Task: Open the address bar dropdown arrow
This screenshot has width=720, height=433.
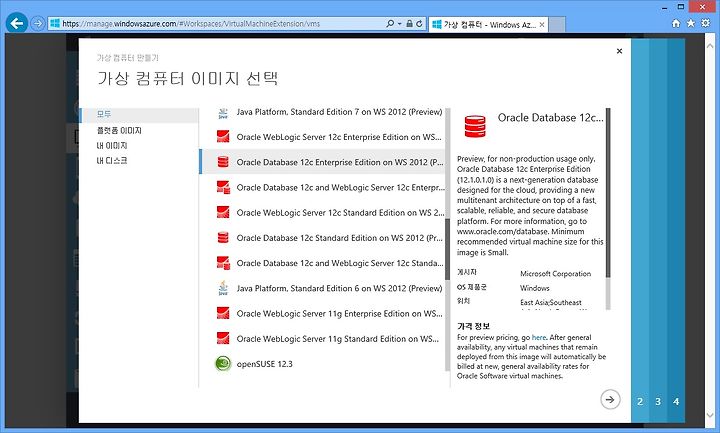Action: coord(399,23)
